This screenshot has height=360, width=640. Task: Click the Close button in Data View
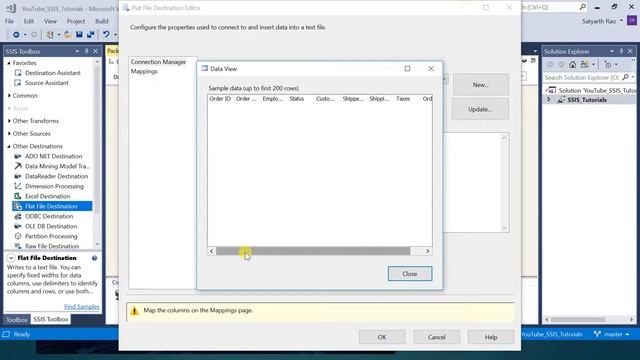click(x=409, y=274)
